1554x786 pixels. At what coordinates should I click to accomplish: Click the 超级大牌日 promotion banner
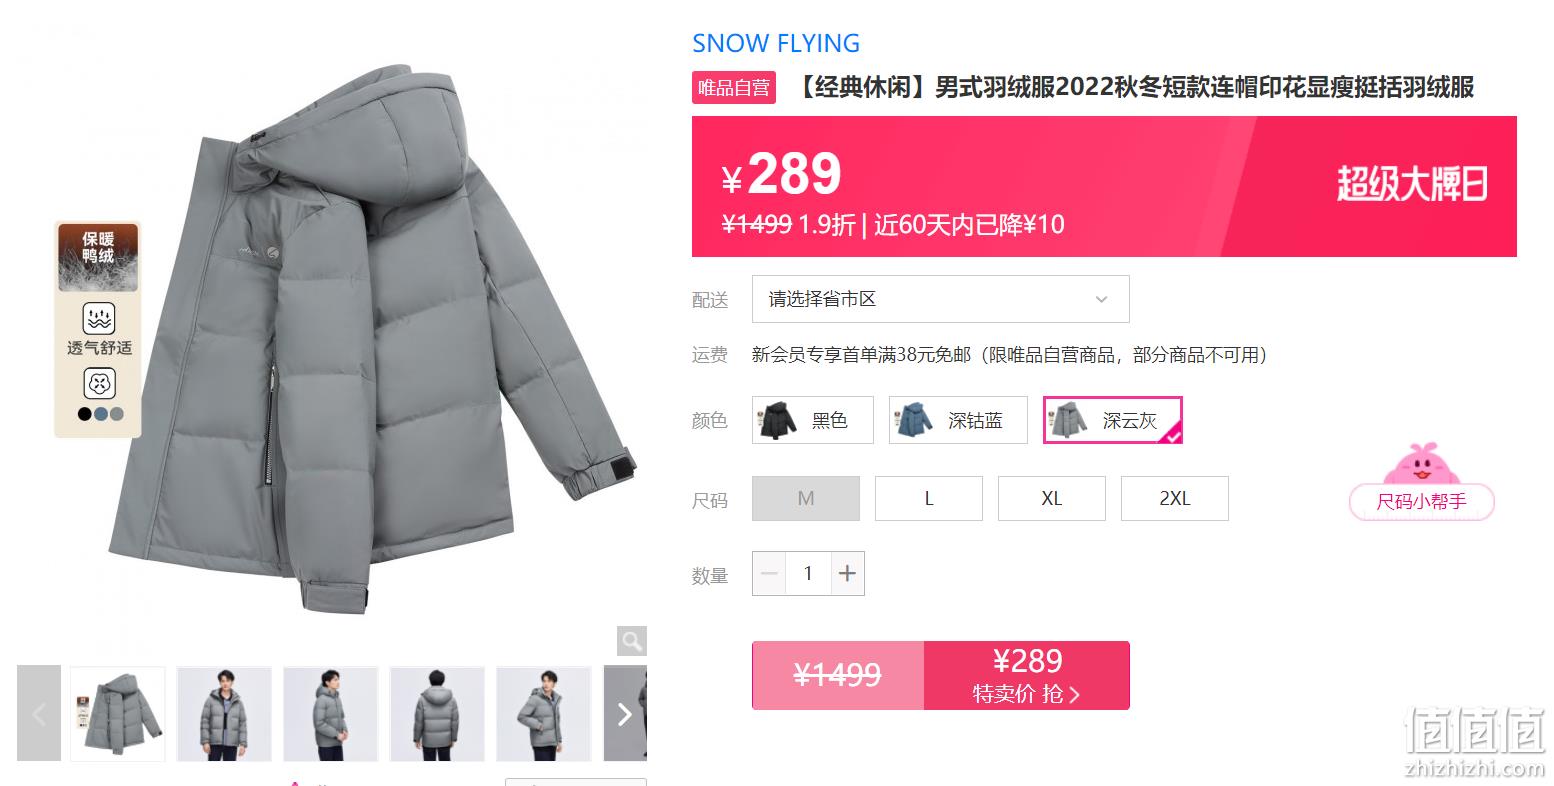tap(1412, 185)
